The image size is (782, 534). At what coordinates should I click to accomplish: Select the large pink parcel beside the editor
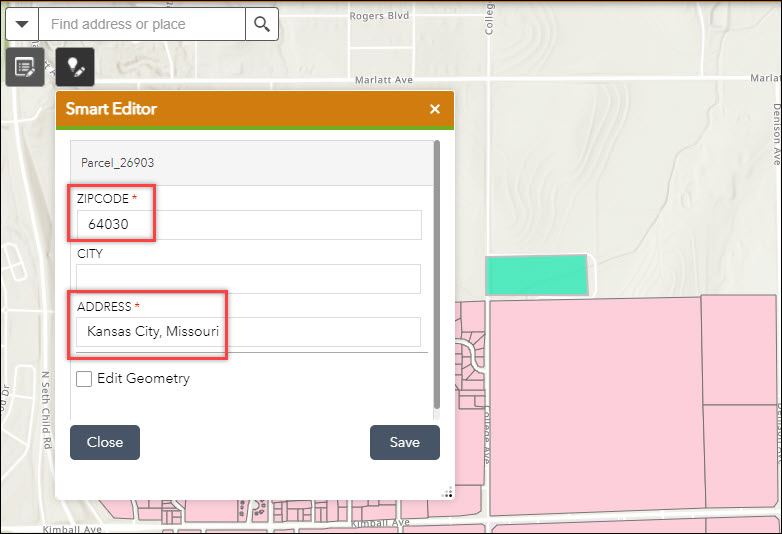pyautogui.click(x=594, y=400)
